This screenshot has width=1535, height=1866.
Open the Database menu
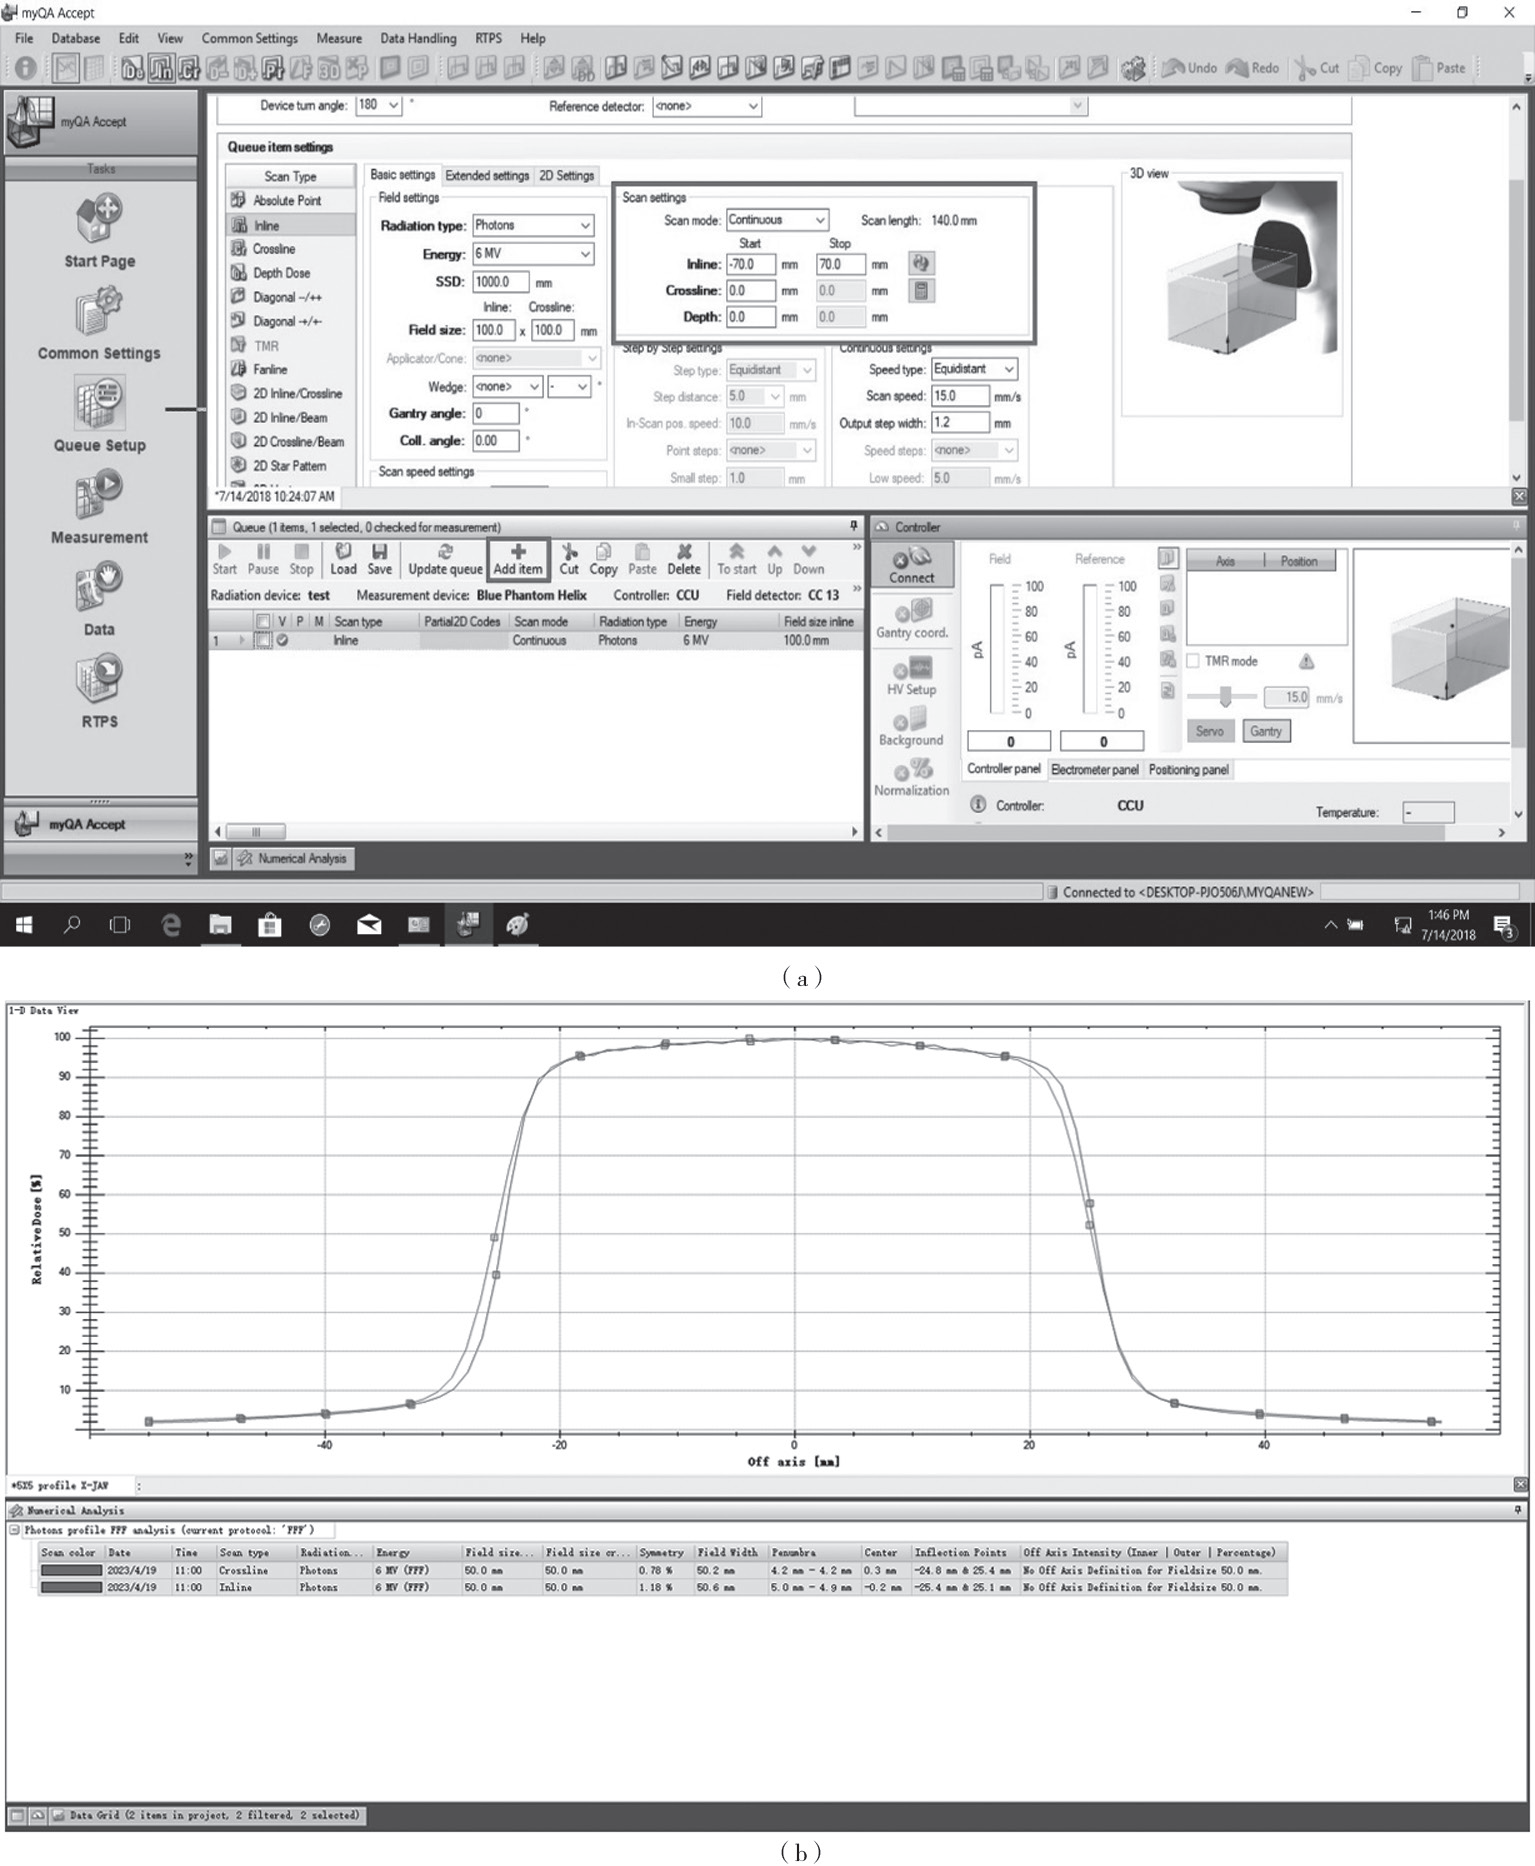76,38
